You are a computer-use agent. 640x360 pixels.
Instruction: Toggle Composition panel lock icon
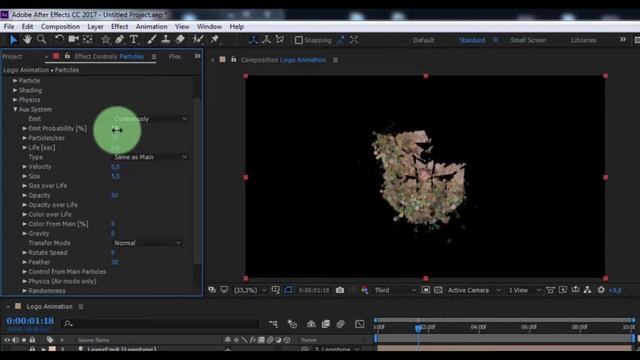pos(233,60)
